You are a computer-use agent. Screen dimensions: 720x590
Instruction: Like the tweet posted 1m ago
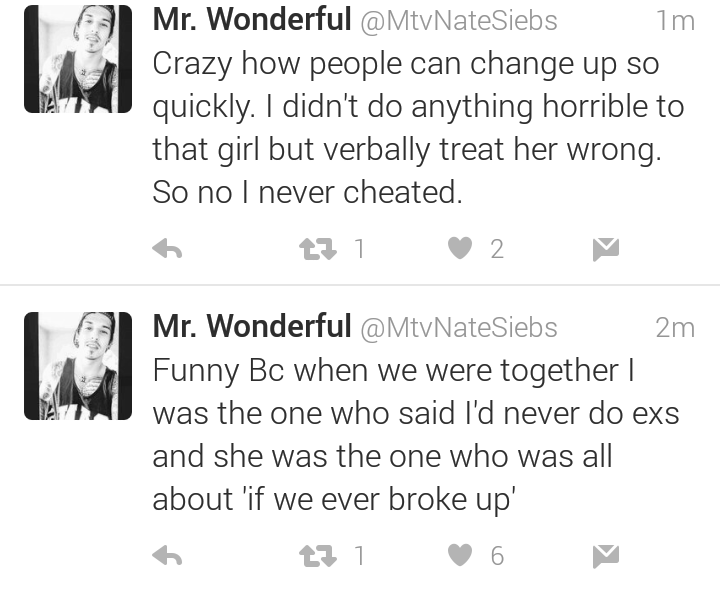click(x=460, y=248)
